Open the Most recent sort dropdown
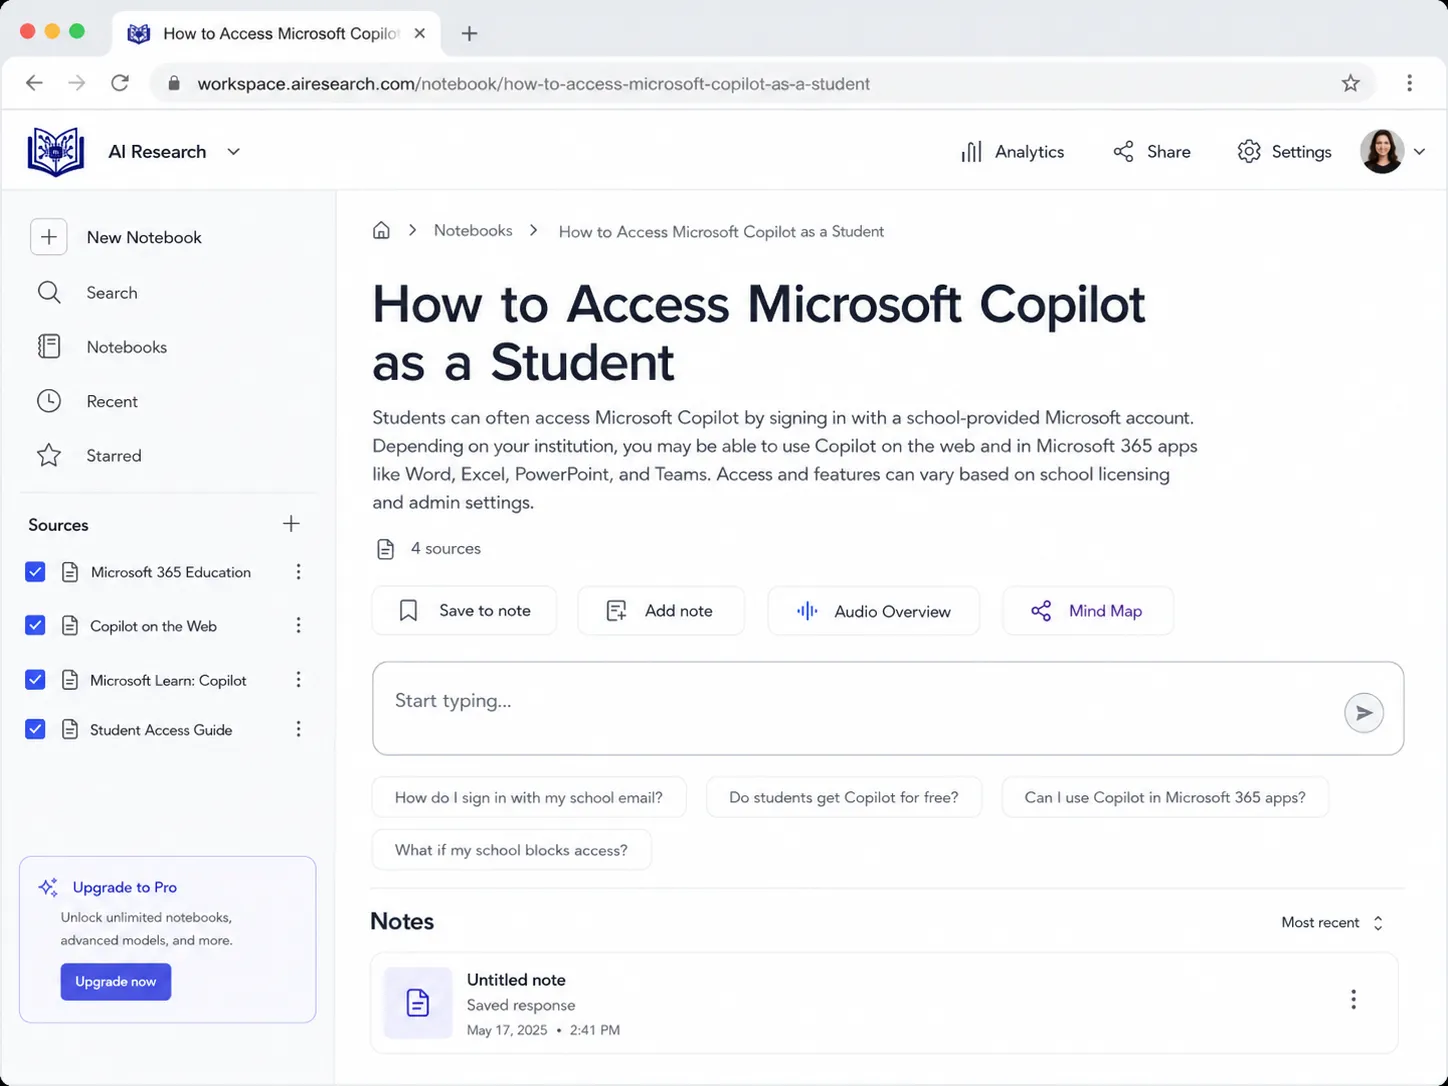Screen dimensions: 1448x1086 [1332, 923]
